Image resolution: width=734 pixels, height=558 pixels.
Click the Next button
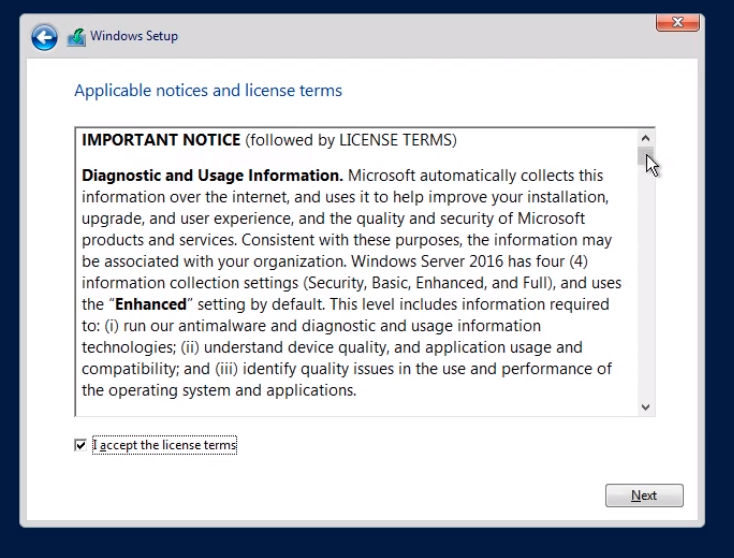pyautogui.click(x=644, y=495)
